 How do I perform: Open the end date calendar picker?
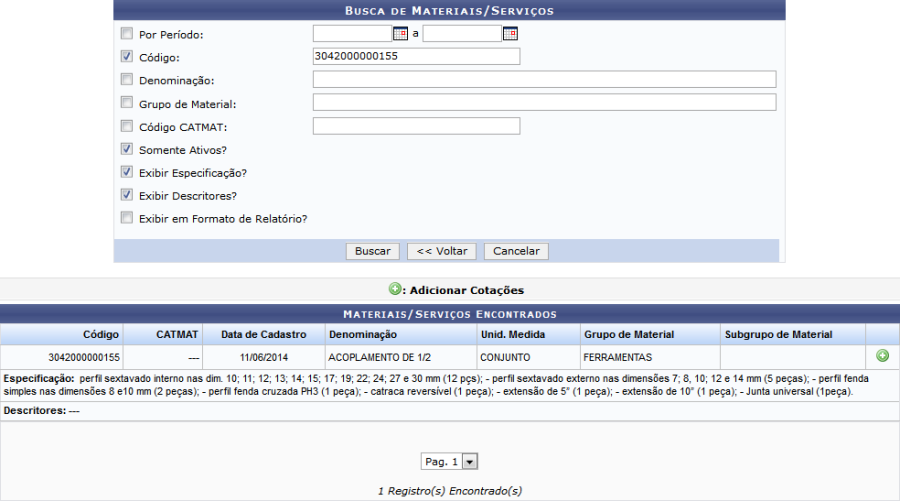pyautogui.click(x=510, y=34)
